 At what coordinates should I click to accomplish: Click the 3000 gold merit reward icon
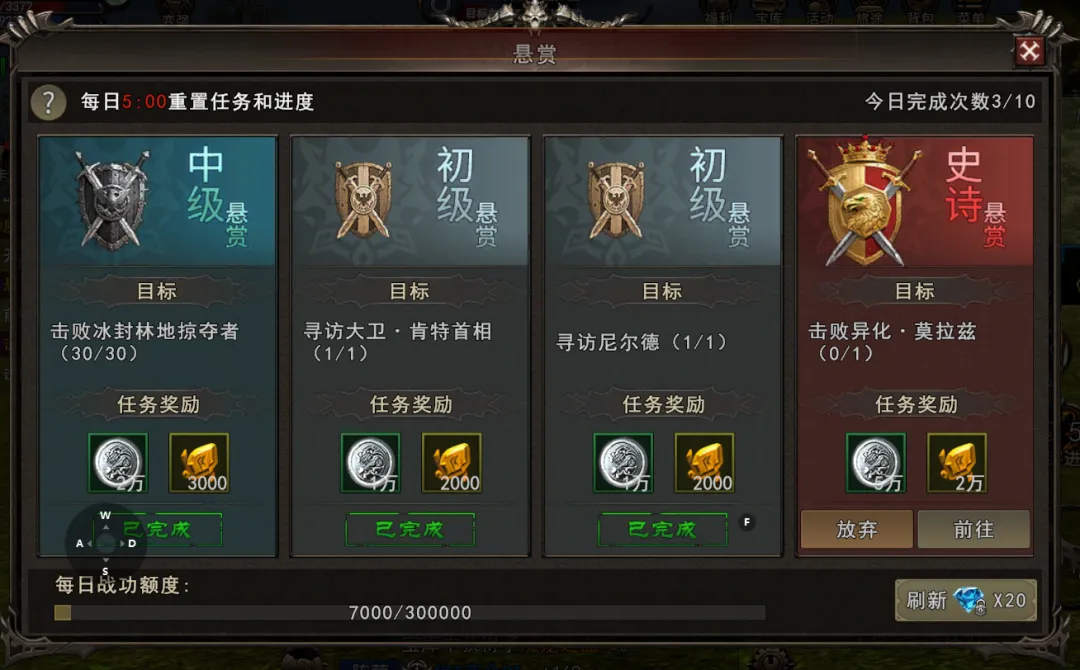click(199, 463)
